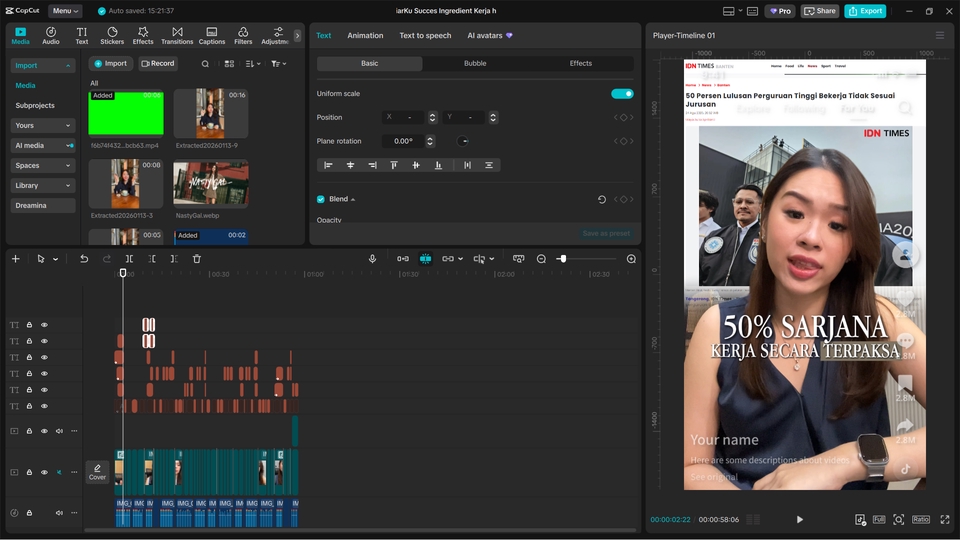The height and width of the screenshot is (540, 960).
Task: Mute the audio track at bottom
Action: [x=59, y=513]
